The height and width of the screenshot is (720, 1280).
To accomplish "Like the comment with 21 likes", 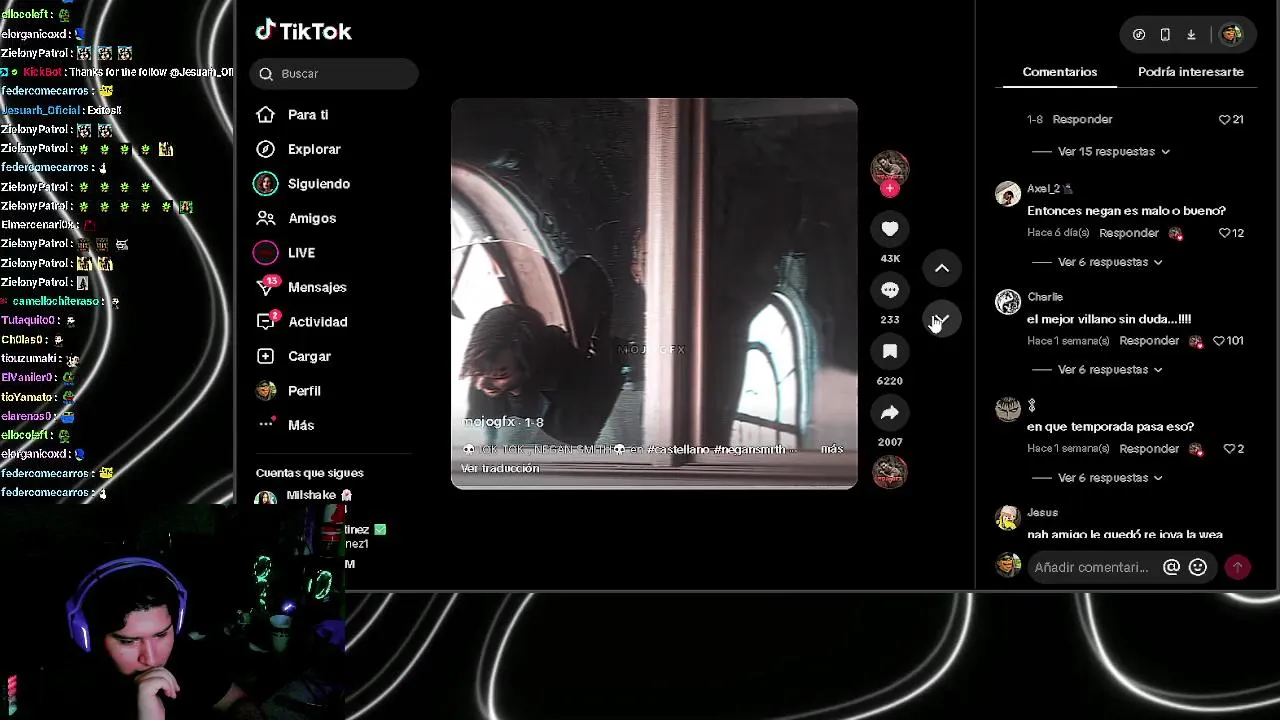I will point(1224,120).
